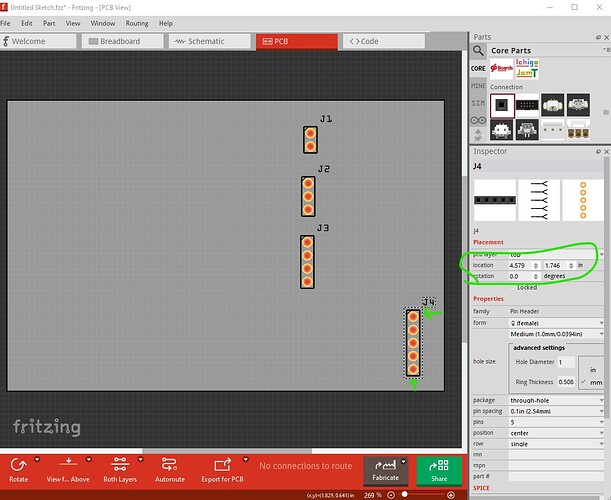Select the SIM parts bin
The height and width of the screenshot is (500, 611).
[x=478, y=103]
